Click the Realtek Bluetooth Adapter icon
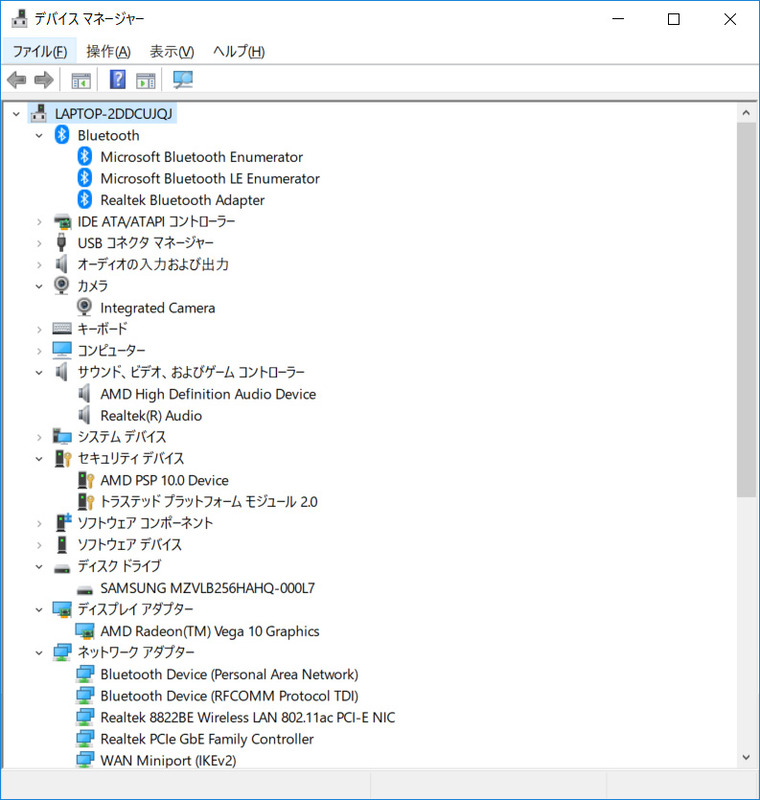Image resolution: width=760 pixels, height=800 pixels. (85, 199)
